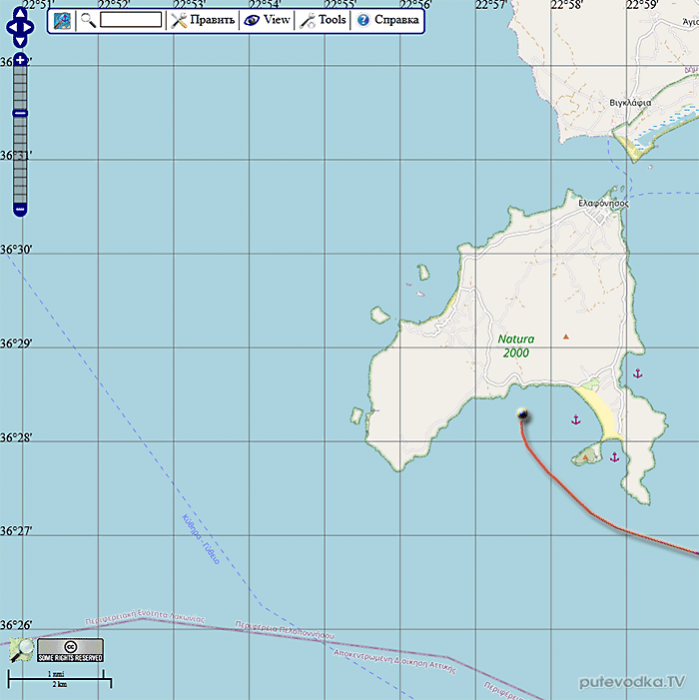The height and width of the screenshot is (700, 699).
Task: Open the View menu
Action: pyautogui.click(x=267, y=20)
